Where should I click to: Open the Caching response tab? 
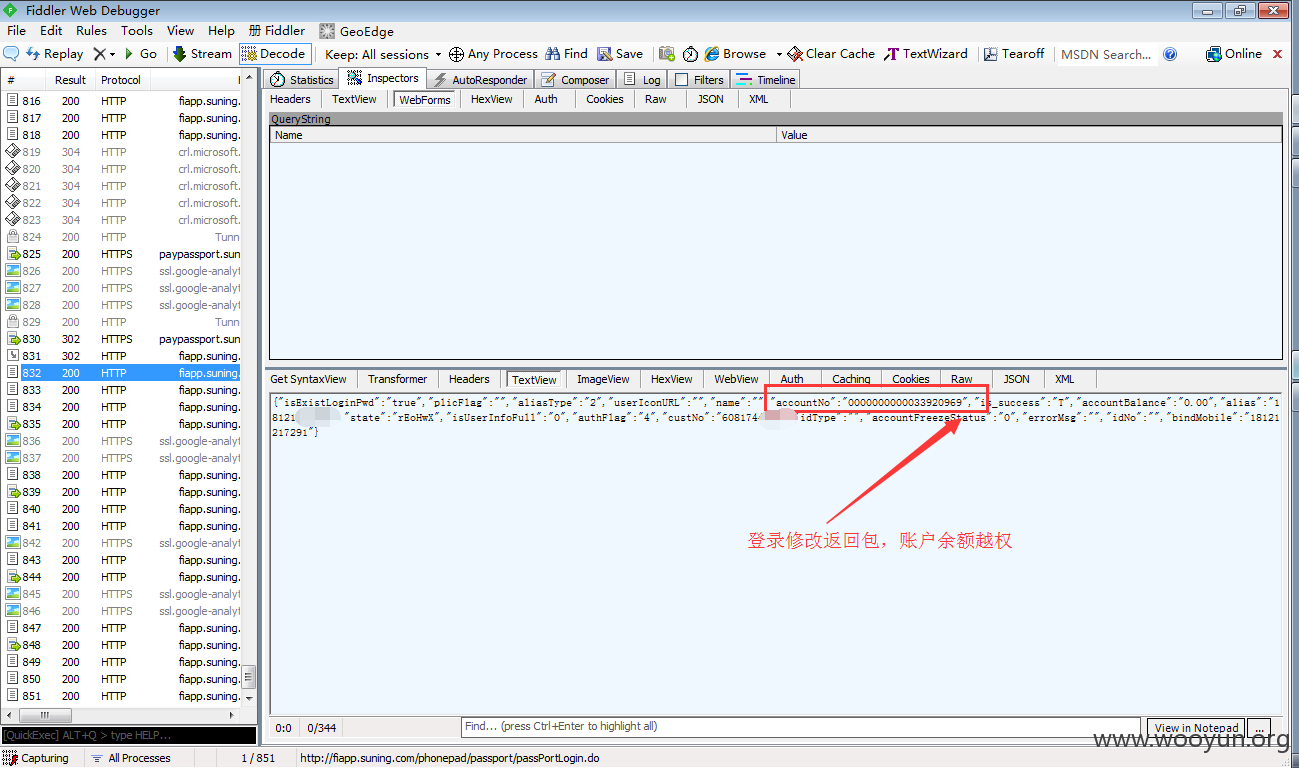(x=851, y=379)
